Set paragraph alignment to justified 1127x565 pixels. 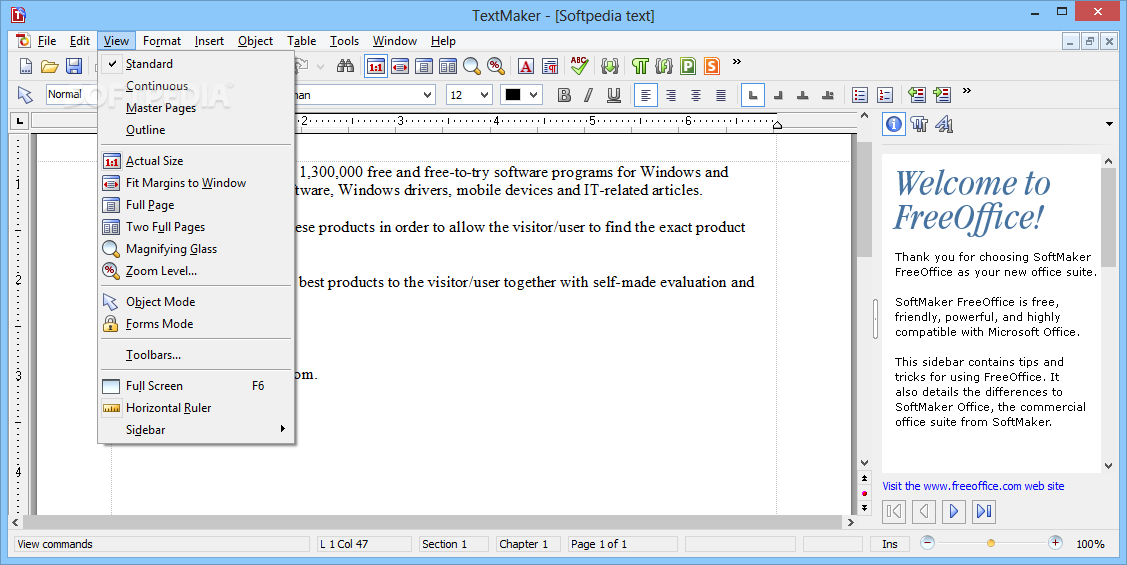[721, 95]
